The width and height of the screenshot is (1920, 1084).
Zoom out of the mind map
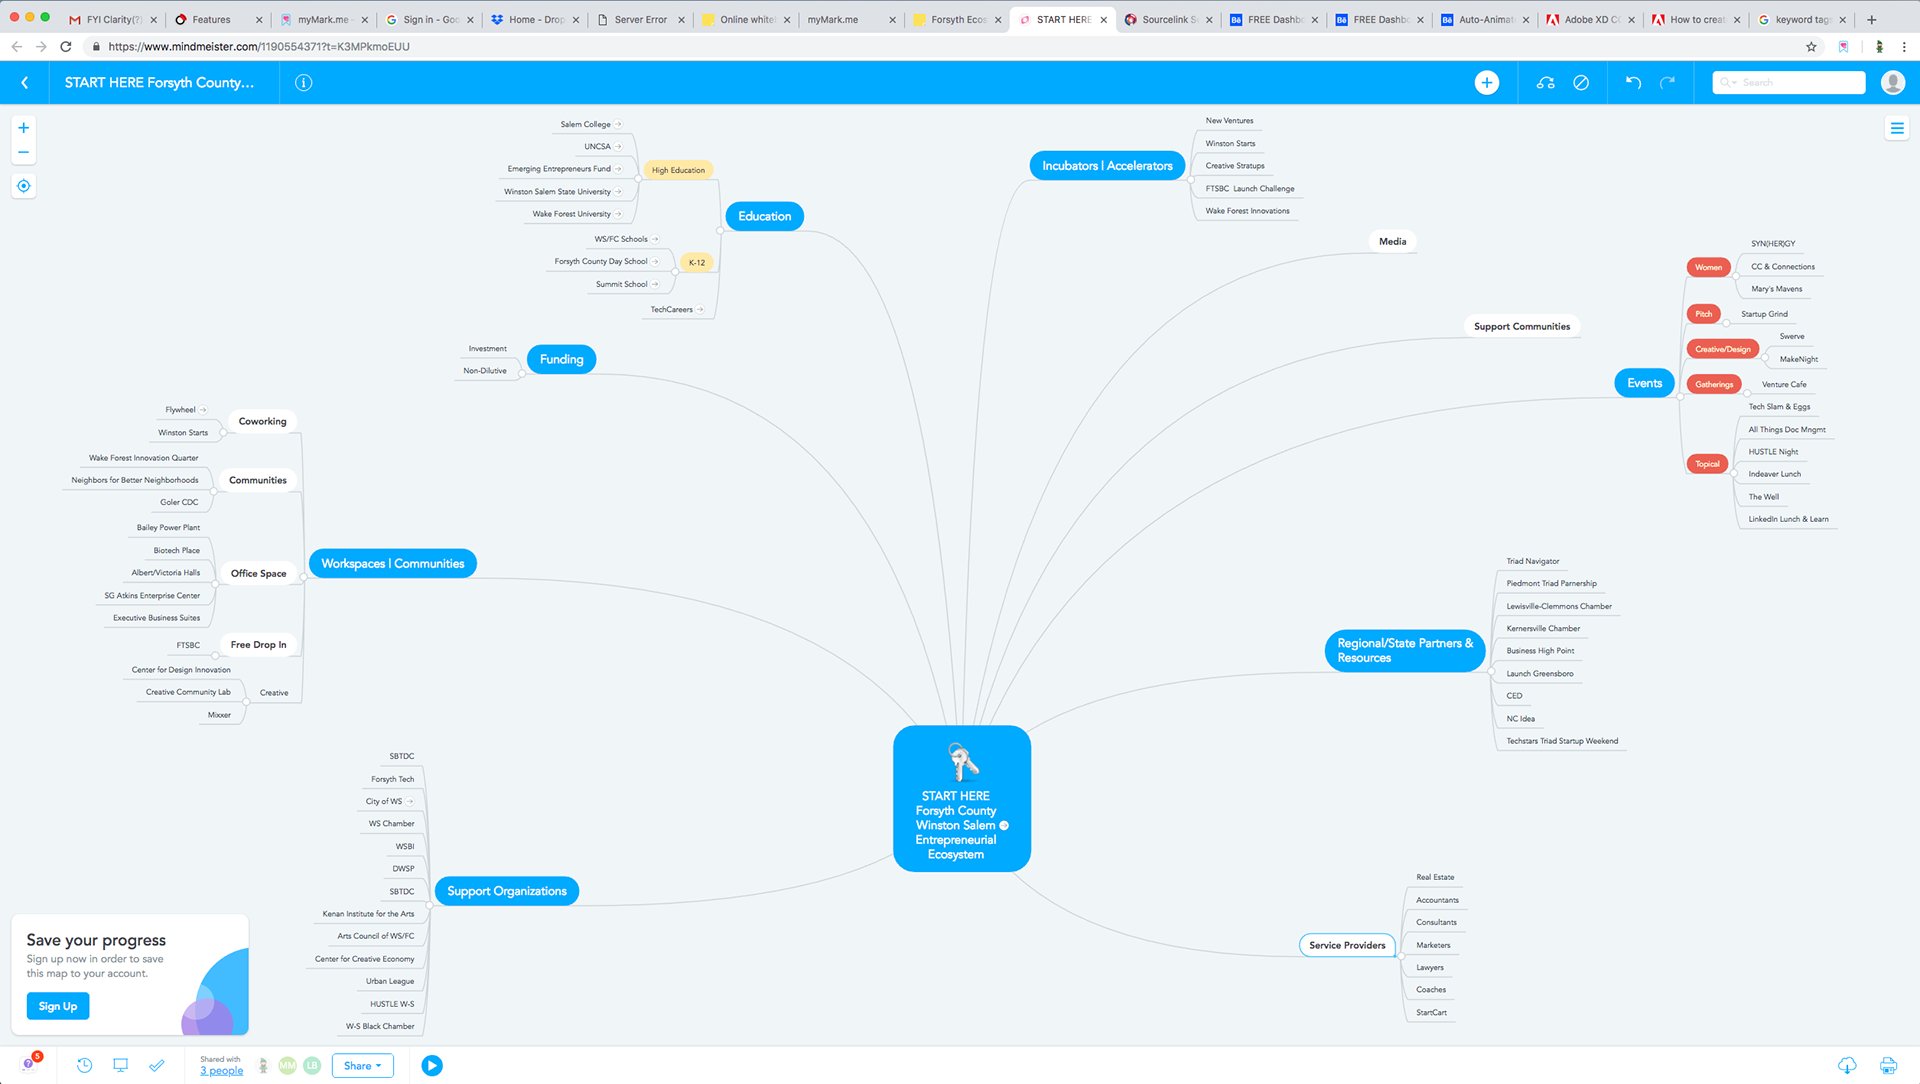tap(23, 153)
